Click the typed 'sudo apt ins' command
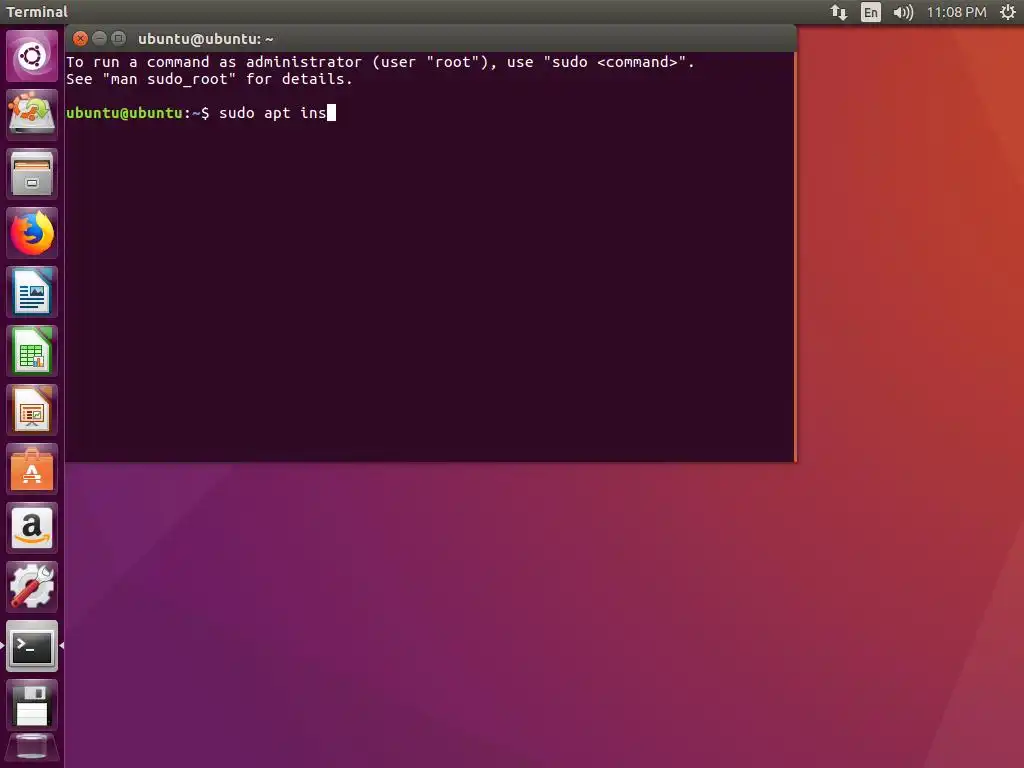Image resolution: width=1024 pixels, height=768 pixels. 272,113
